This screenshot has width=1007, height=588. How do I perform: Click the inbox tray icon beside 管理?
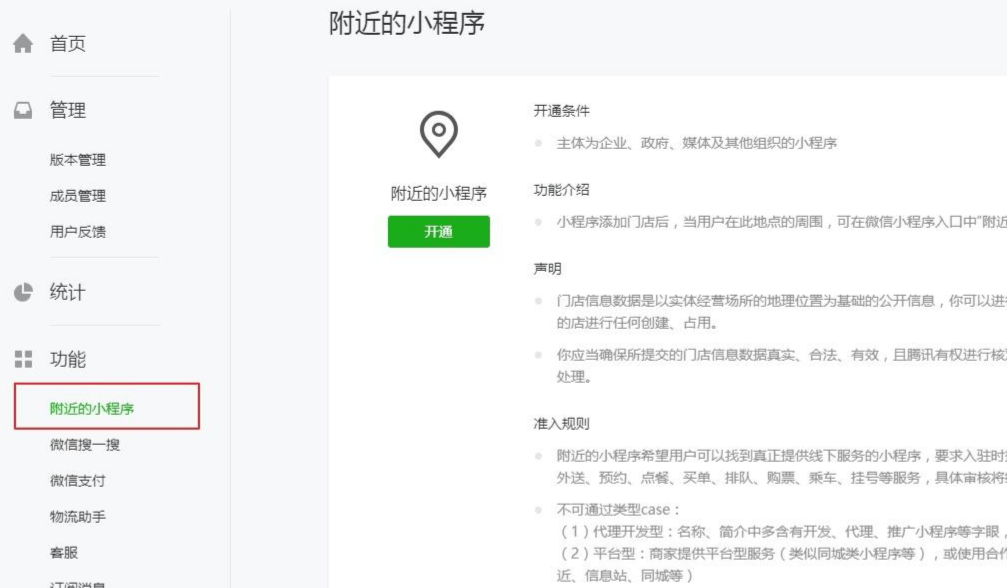[23, 110]
